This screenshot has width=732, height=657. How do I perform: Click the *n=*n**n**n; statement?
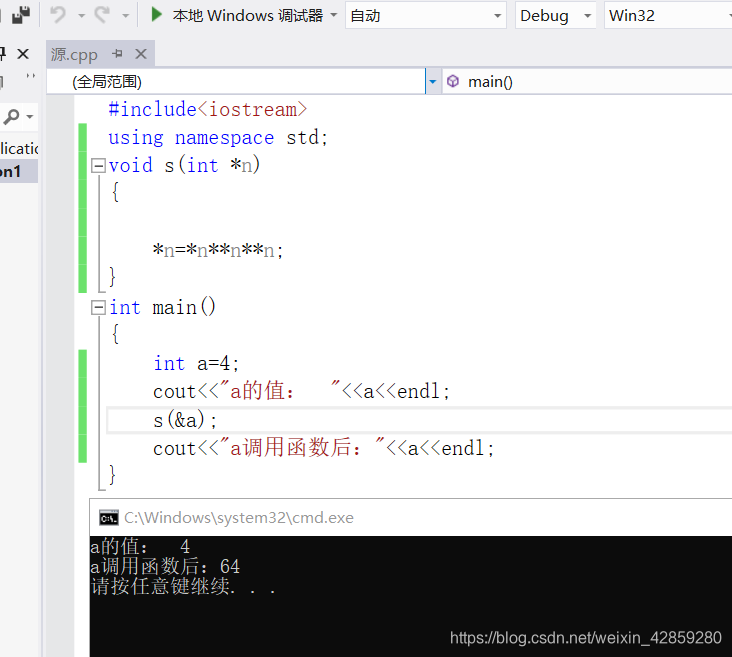coord(218,250)
